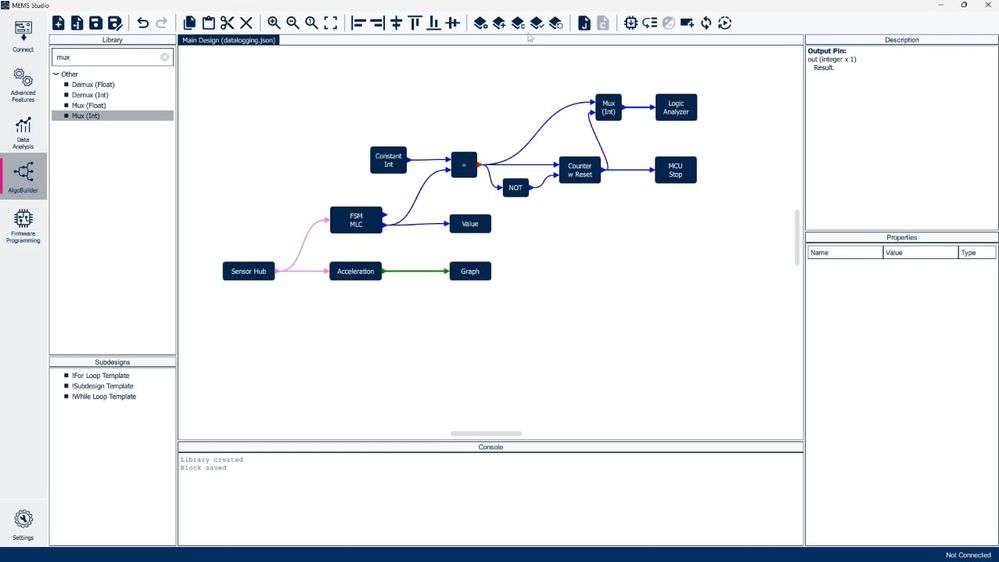Select !For Loop Template subdesign
999x562 pixels.
tap(100, 376)
